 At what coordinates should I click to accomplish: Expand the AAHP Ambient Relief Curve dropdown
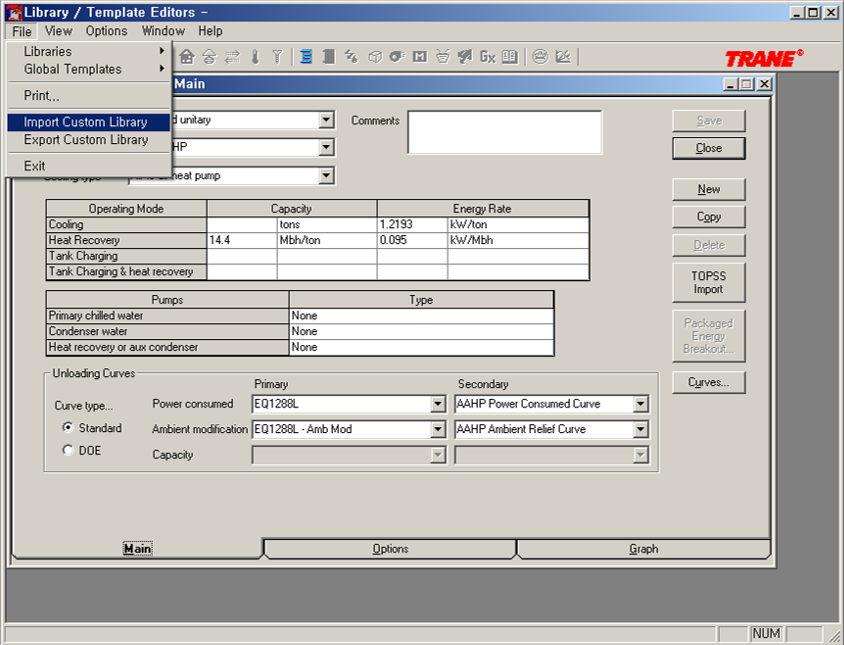tap(640, 430)
